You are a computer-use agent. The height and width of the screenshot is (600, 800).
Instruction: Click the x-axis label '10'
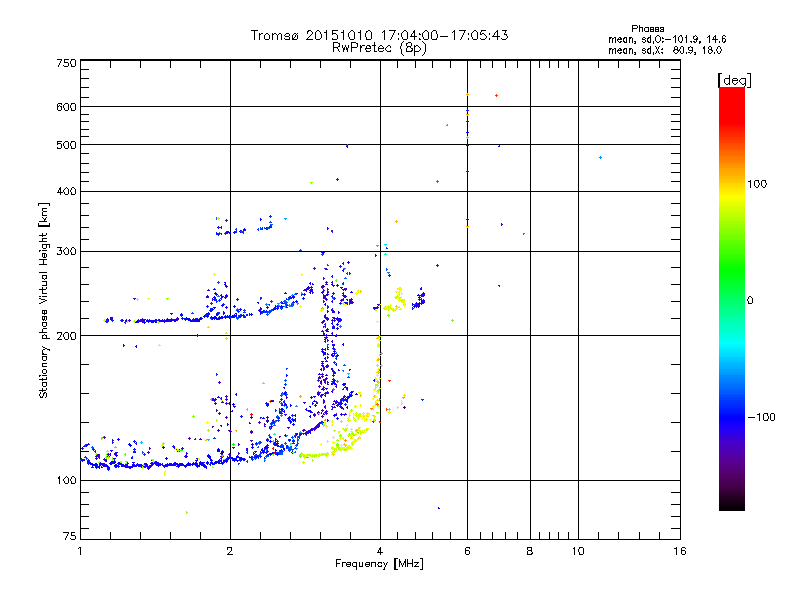tap(578, 551)
